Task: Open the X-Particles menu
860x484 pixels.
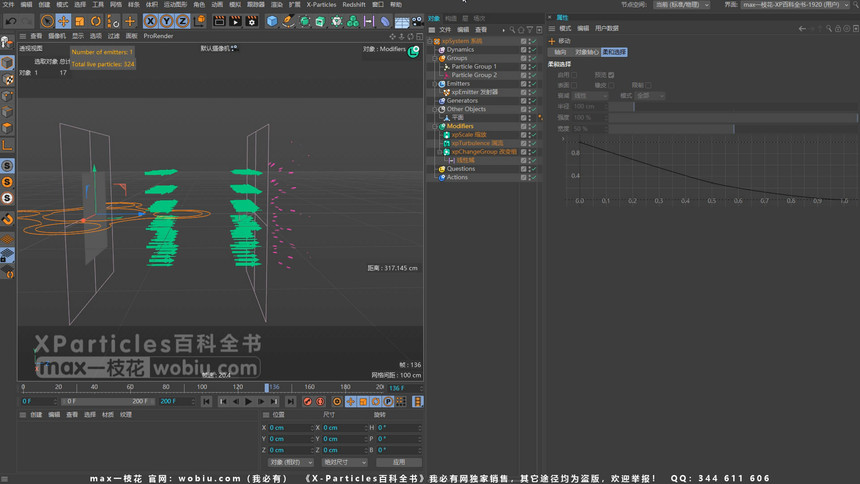Action: [321, 4]
